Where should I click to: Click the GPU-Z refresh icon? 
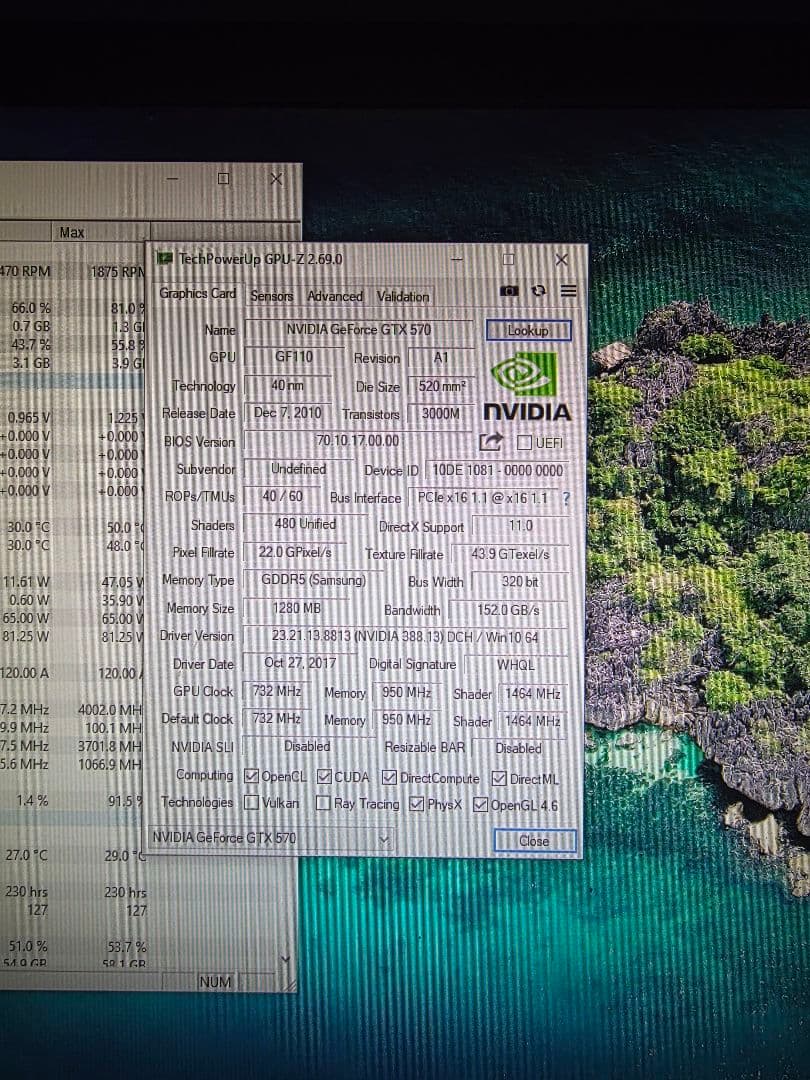pos(539,291)
